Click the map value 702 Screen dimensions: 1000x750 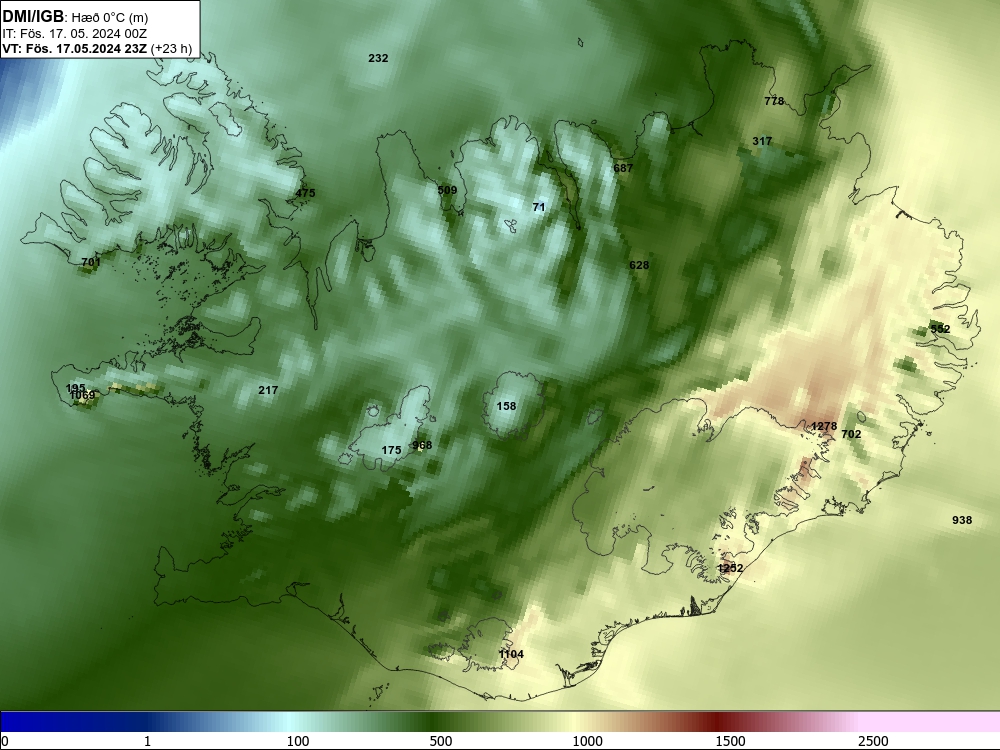point(851,434)
